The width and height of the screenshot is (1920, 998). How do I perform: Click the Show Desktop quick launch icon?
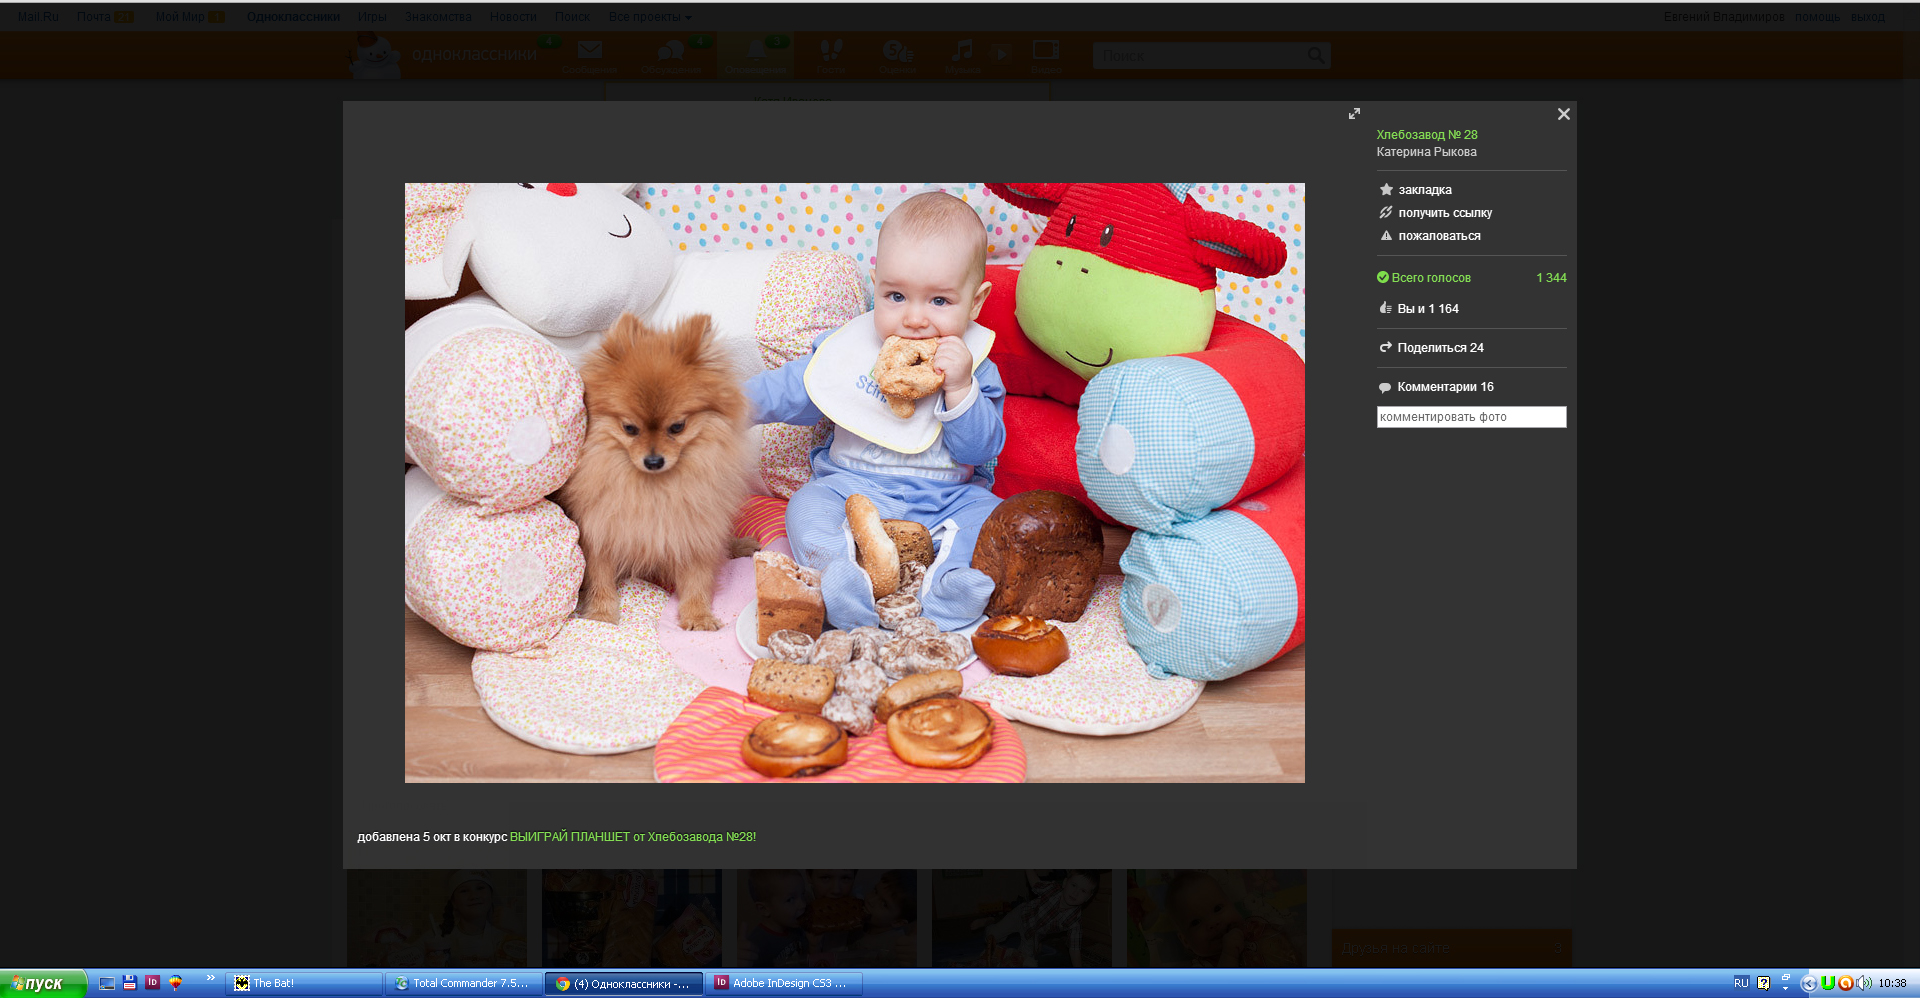tap(107, 983)
